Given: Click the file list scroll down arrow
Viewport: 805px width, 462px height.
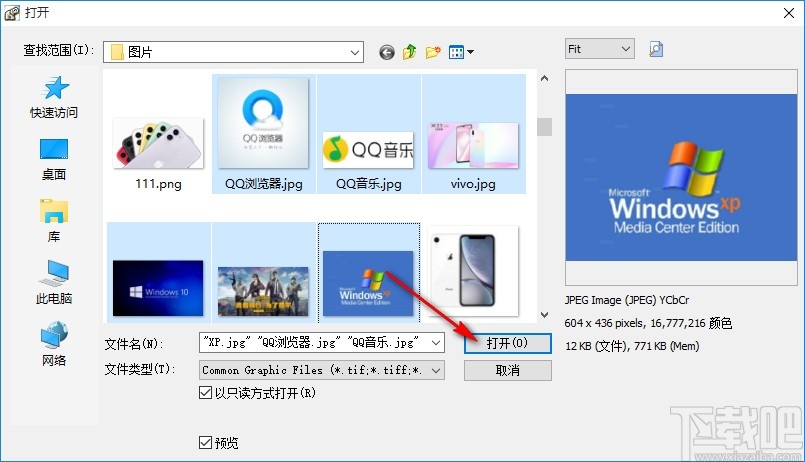Looking at the screenshot, I should [544, 315].
